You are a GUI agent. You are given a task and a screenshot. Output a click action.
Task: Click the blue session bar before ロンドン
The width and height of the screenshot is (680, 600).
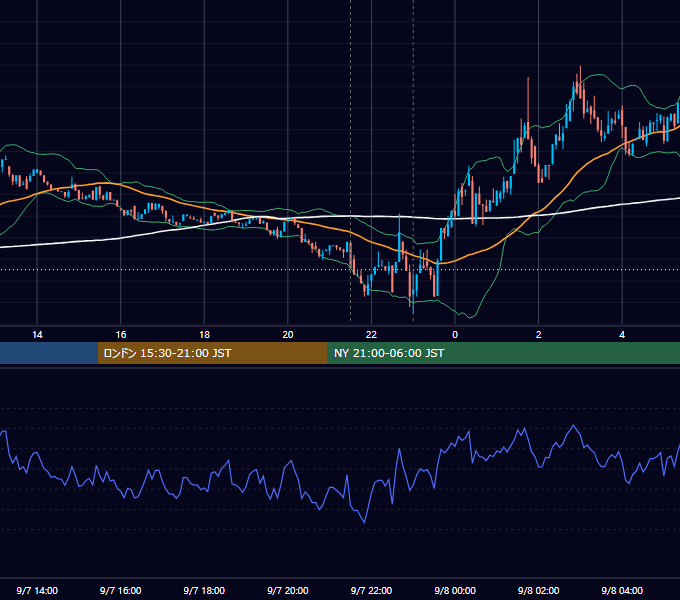pos(49,353)
